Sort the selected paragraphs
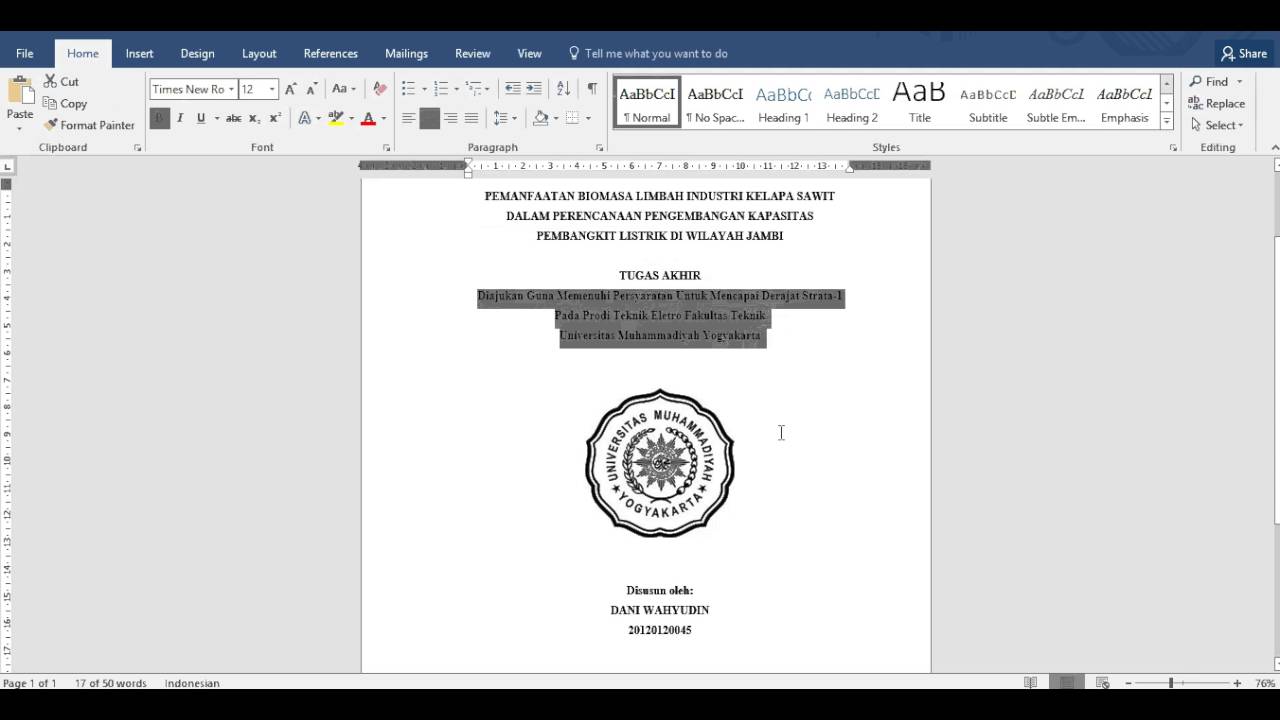 [563, 89]
